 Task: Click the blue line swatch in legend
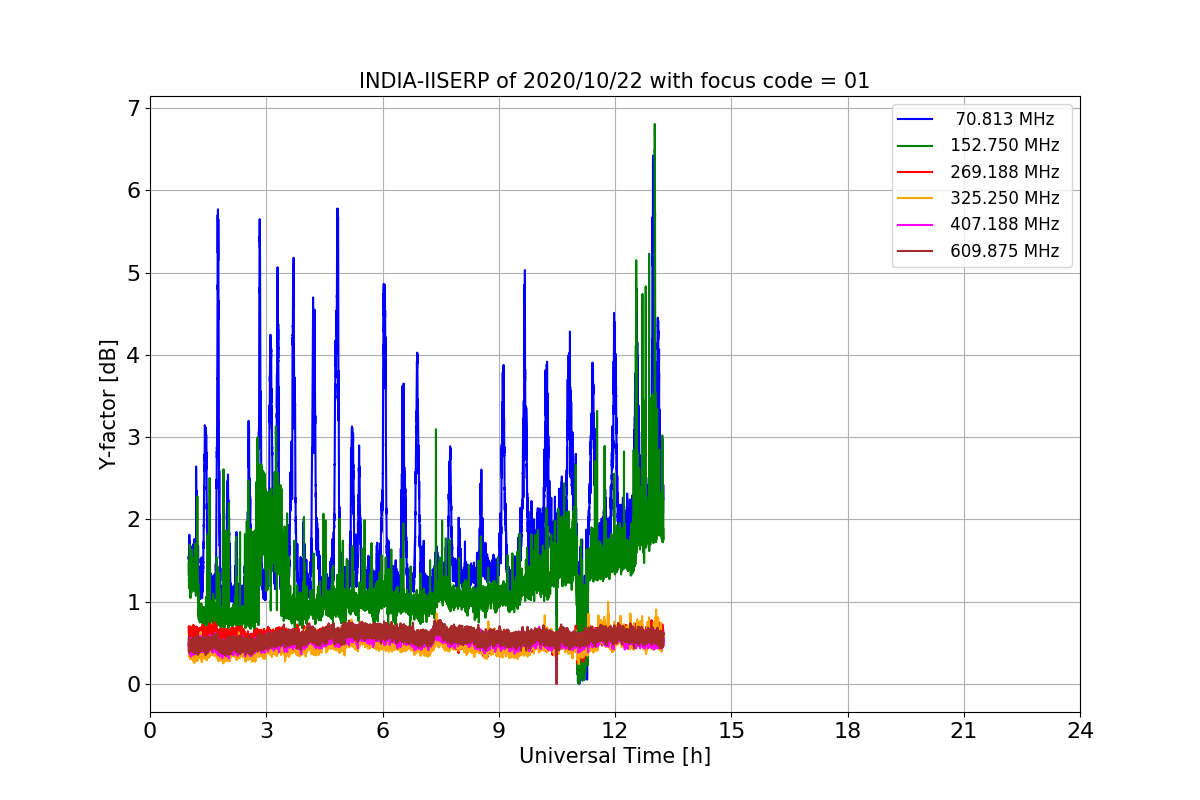(915, 120)
